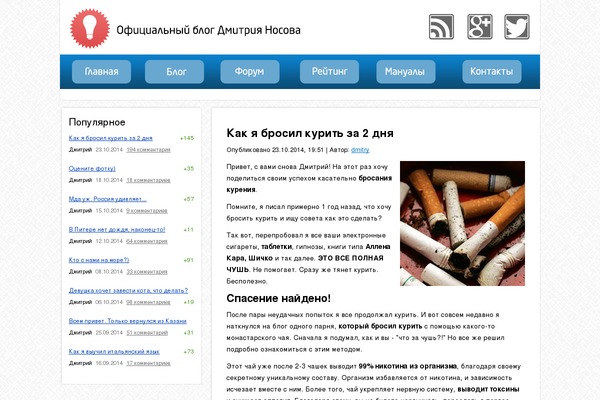600x400 pixels.
Task: Click the Популярное sidebar heading
Action: [97, 122]
